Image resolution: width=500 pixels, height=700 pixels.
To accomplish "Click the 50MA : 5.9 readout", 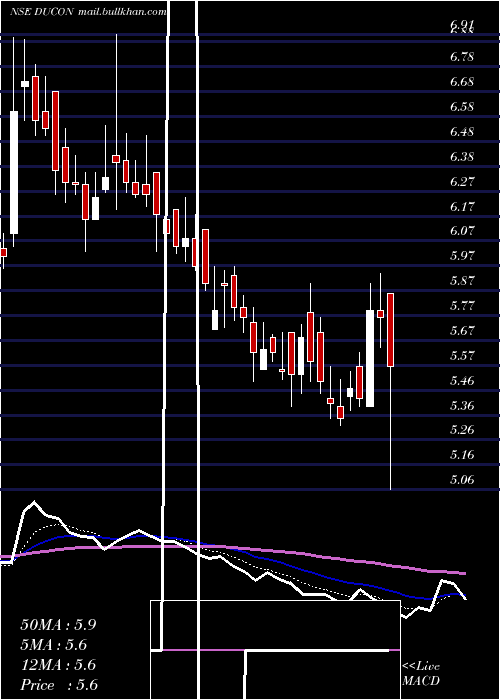I will click(x=58, y=625).
